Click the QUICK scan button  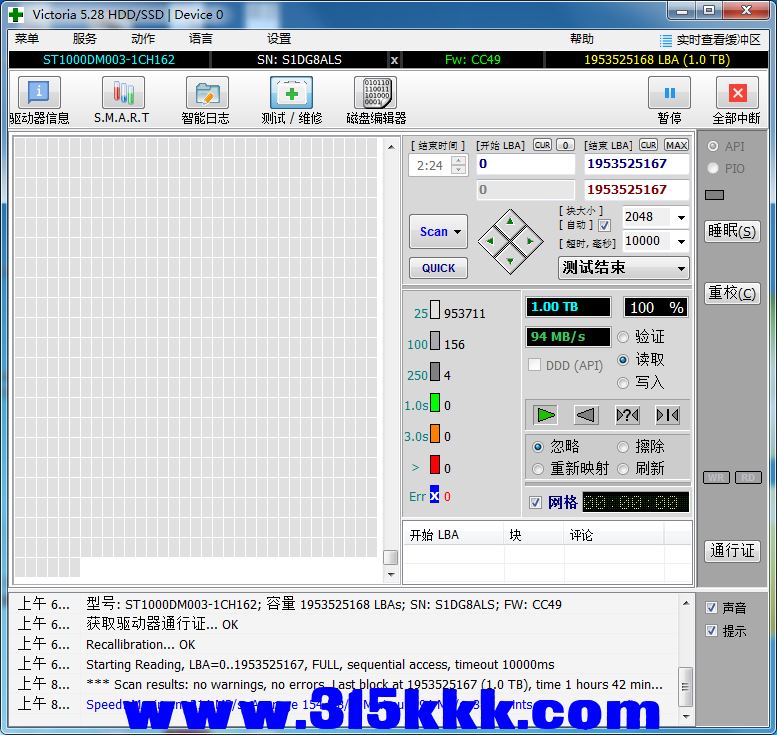(x=438, y=268)
